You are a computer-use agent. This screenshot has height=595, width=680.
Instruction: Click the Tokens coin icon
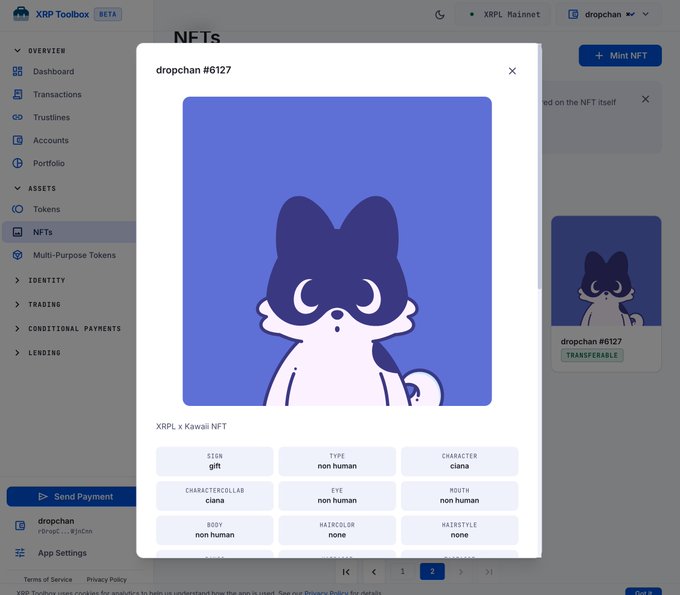pyautogui.click(x=17, y=209)
